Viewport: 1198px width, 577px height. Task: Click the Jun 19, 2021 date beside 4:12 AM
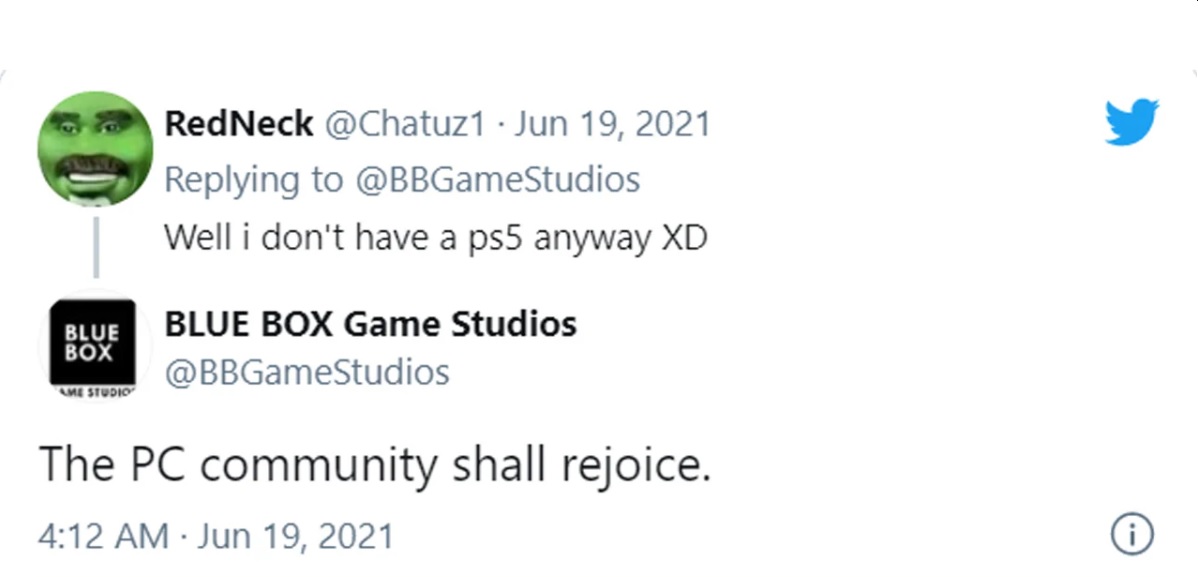coord(295,535)
